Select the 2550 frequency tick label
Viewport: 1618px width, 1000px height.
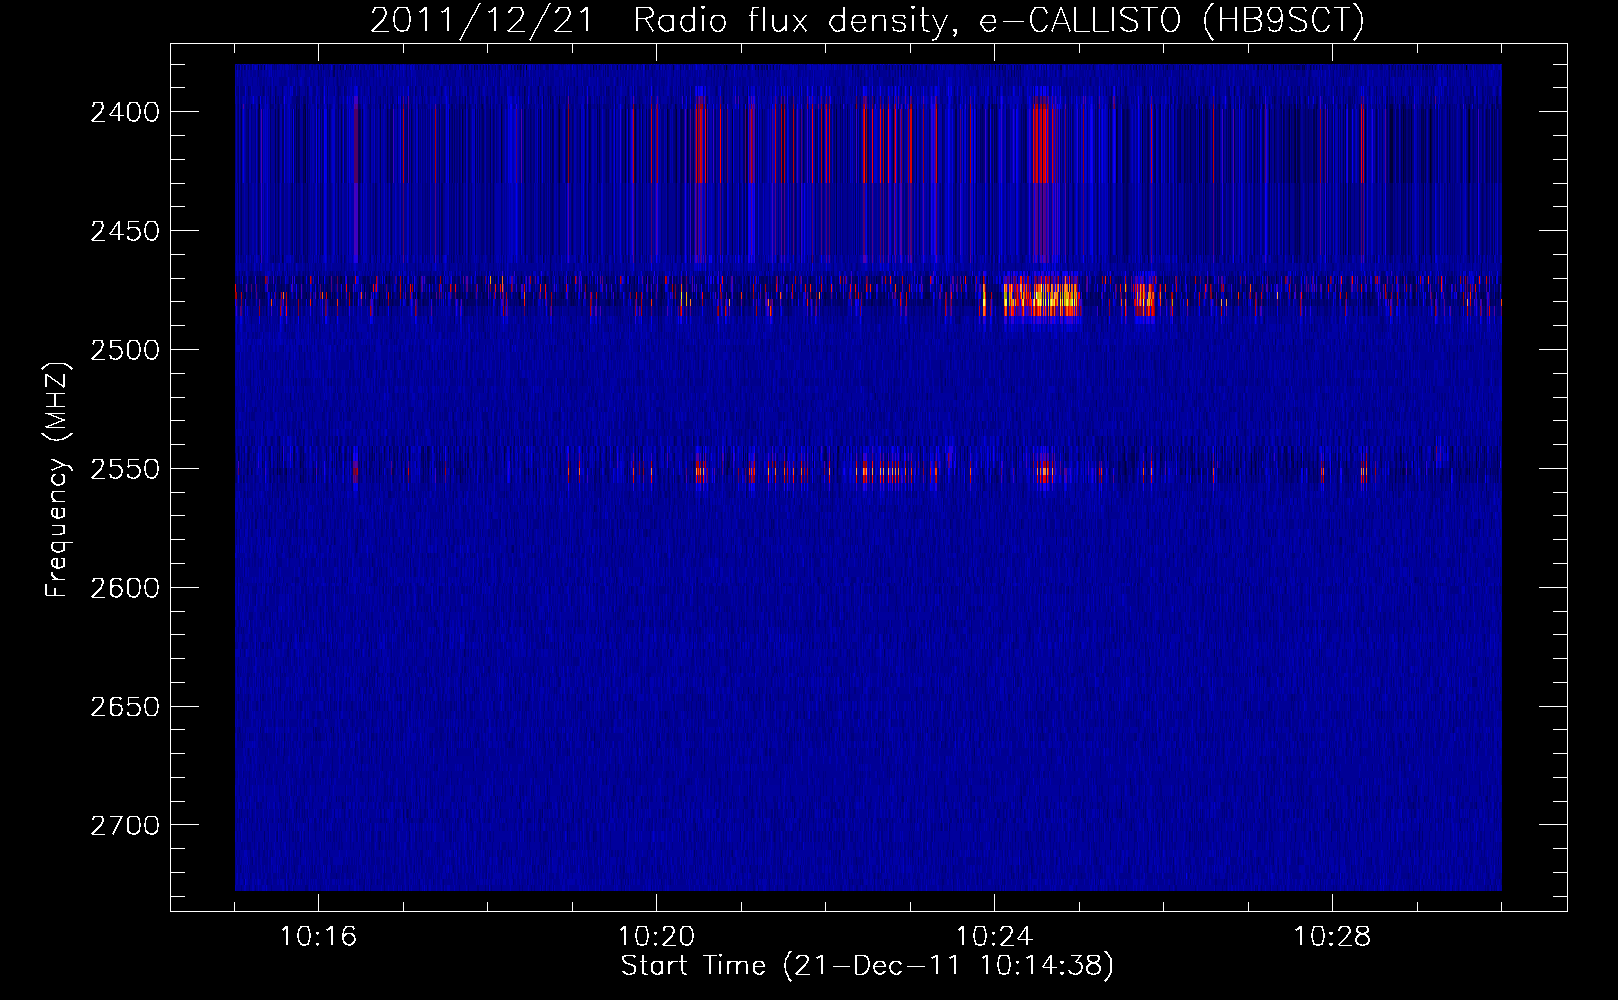[x=125, y=469]
